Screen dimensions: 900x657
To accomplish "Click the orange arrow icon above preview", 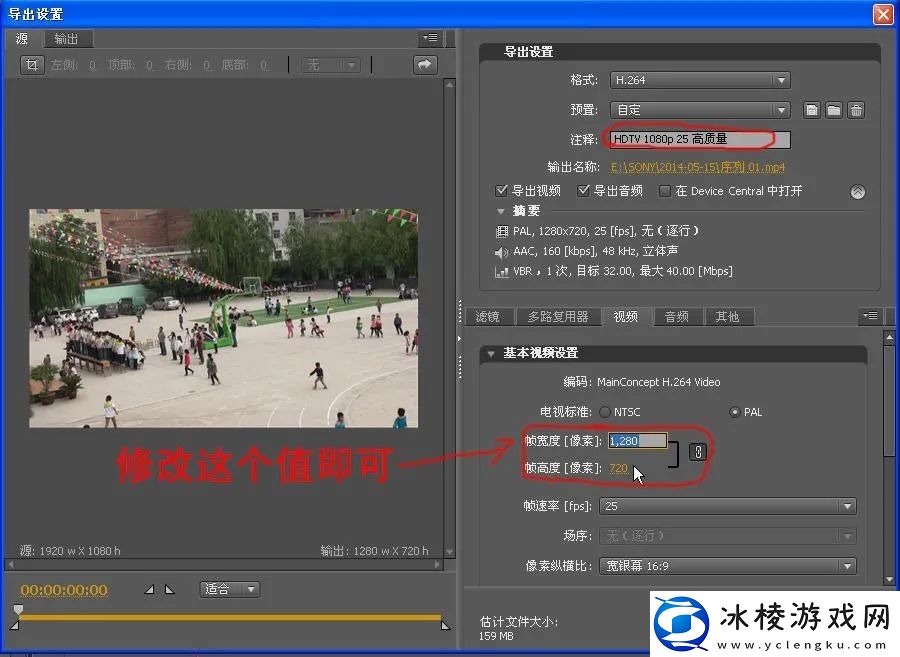I will [424, 64].
